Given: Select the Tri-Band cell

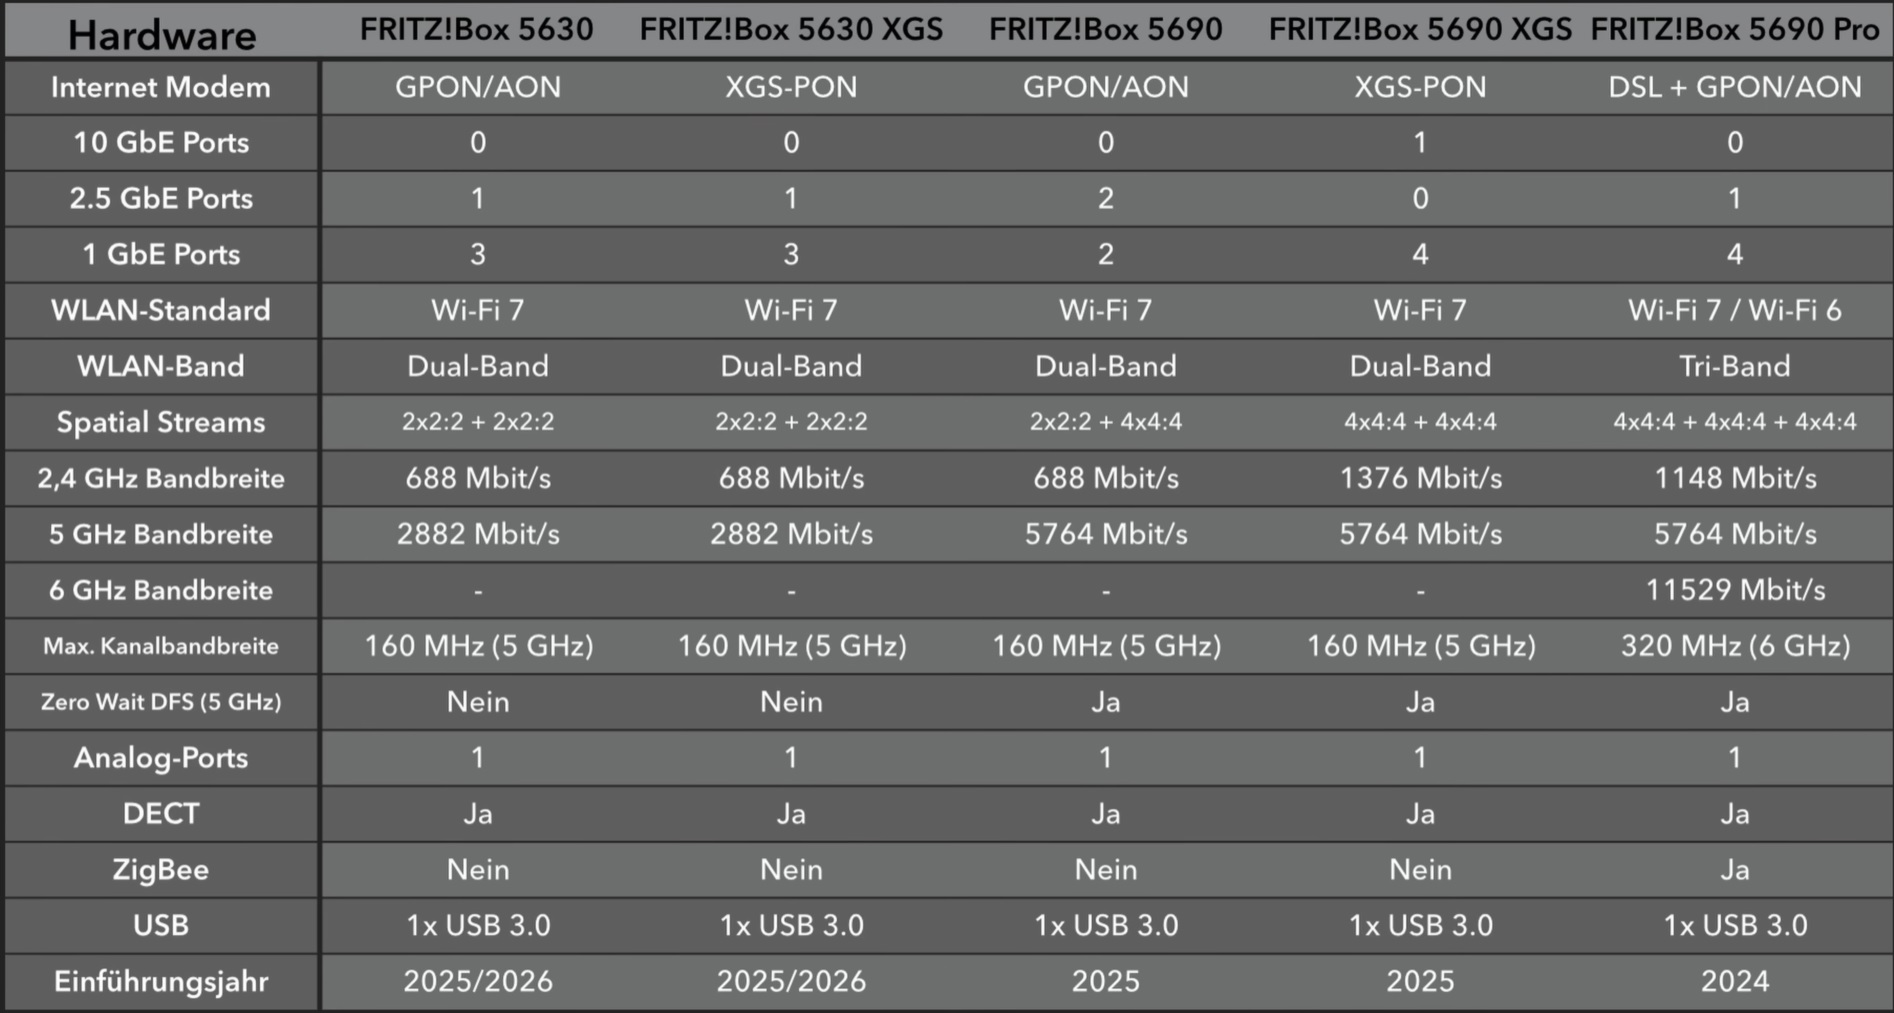Looking at the screenshot, I should click(1735, 366).
